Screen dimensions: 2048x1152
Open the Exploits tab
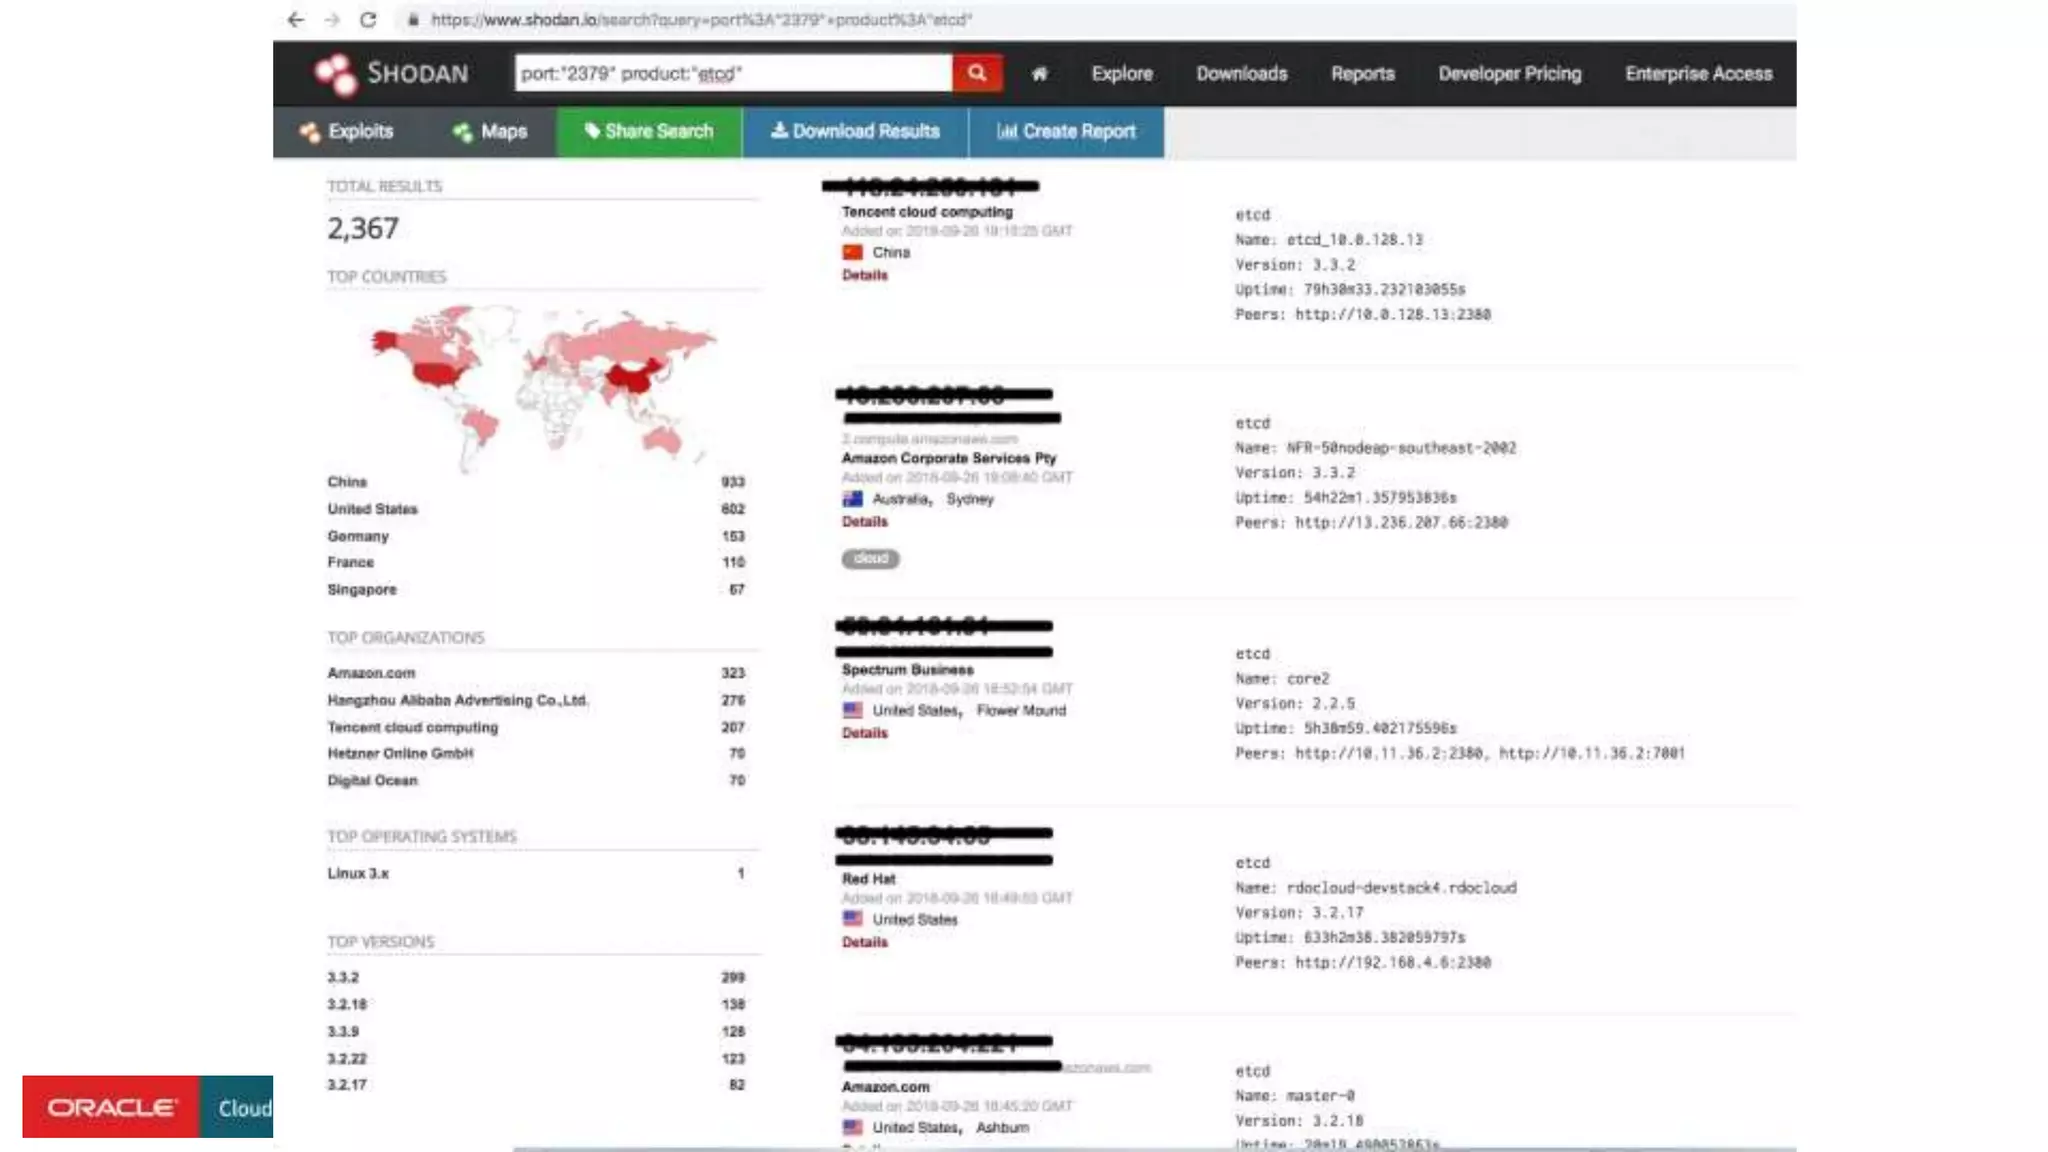[347, 132]
